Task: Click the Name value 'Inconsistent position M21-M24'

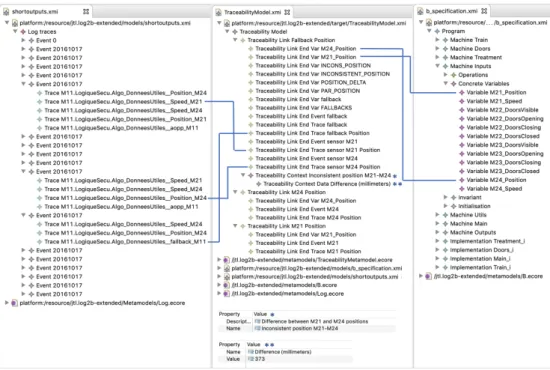Action: 300,329
